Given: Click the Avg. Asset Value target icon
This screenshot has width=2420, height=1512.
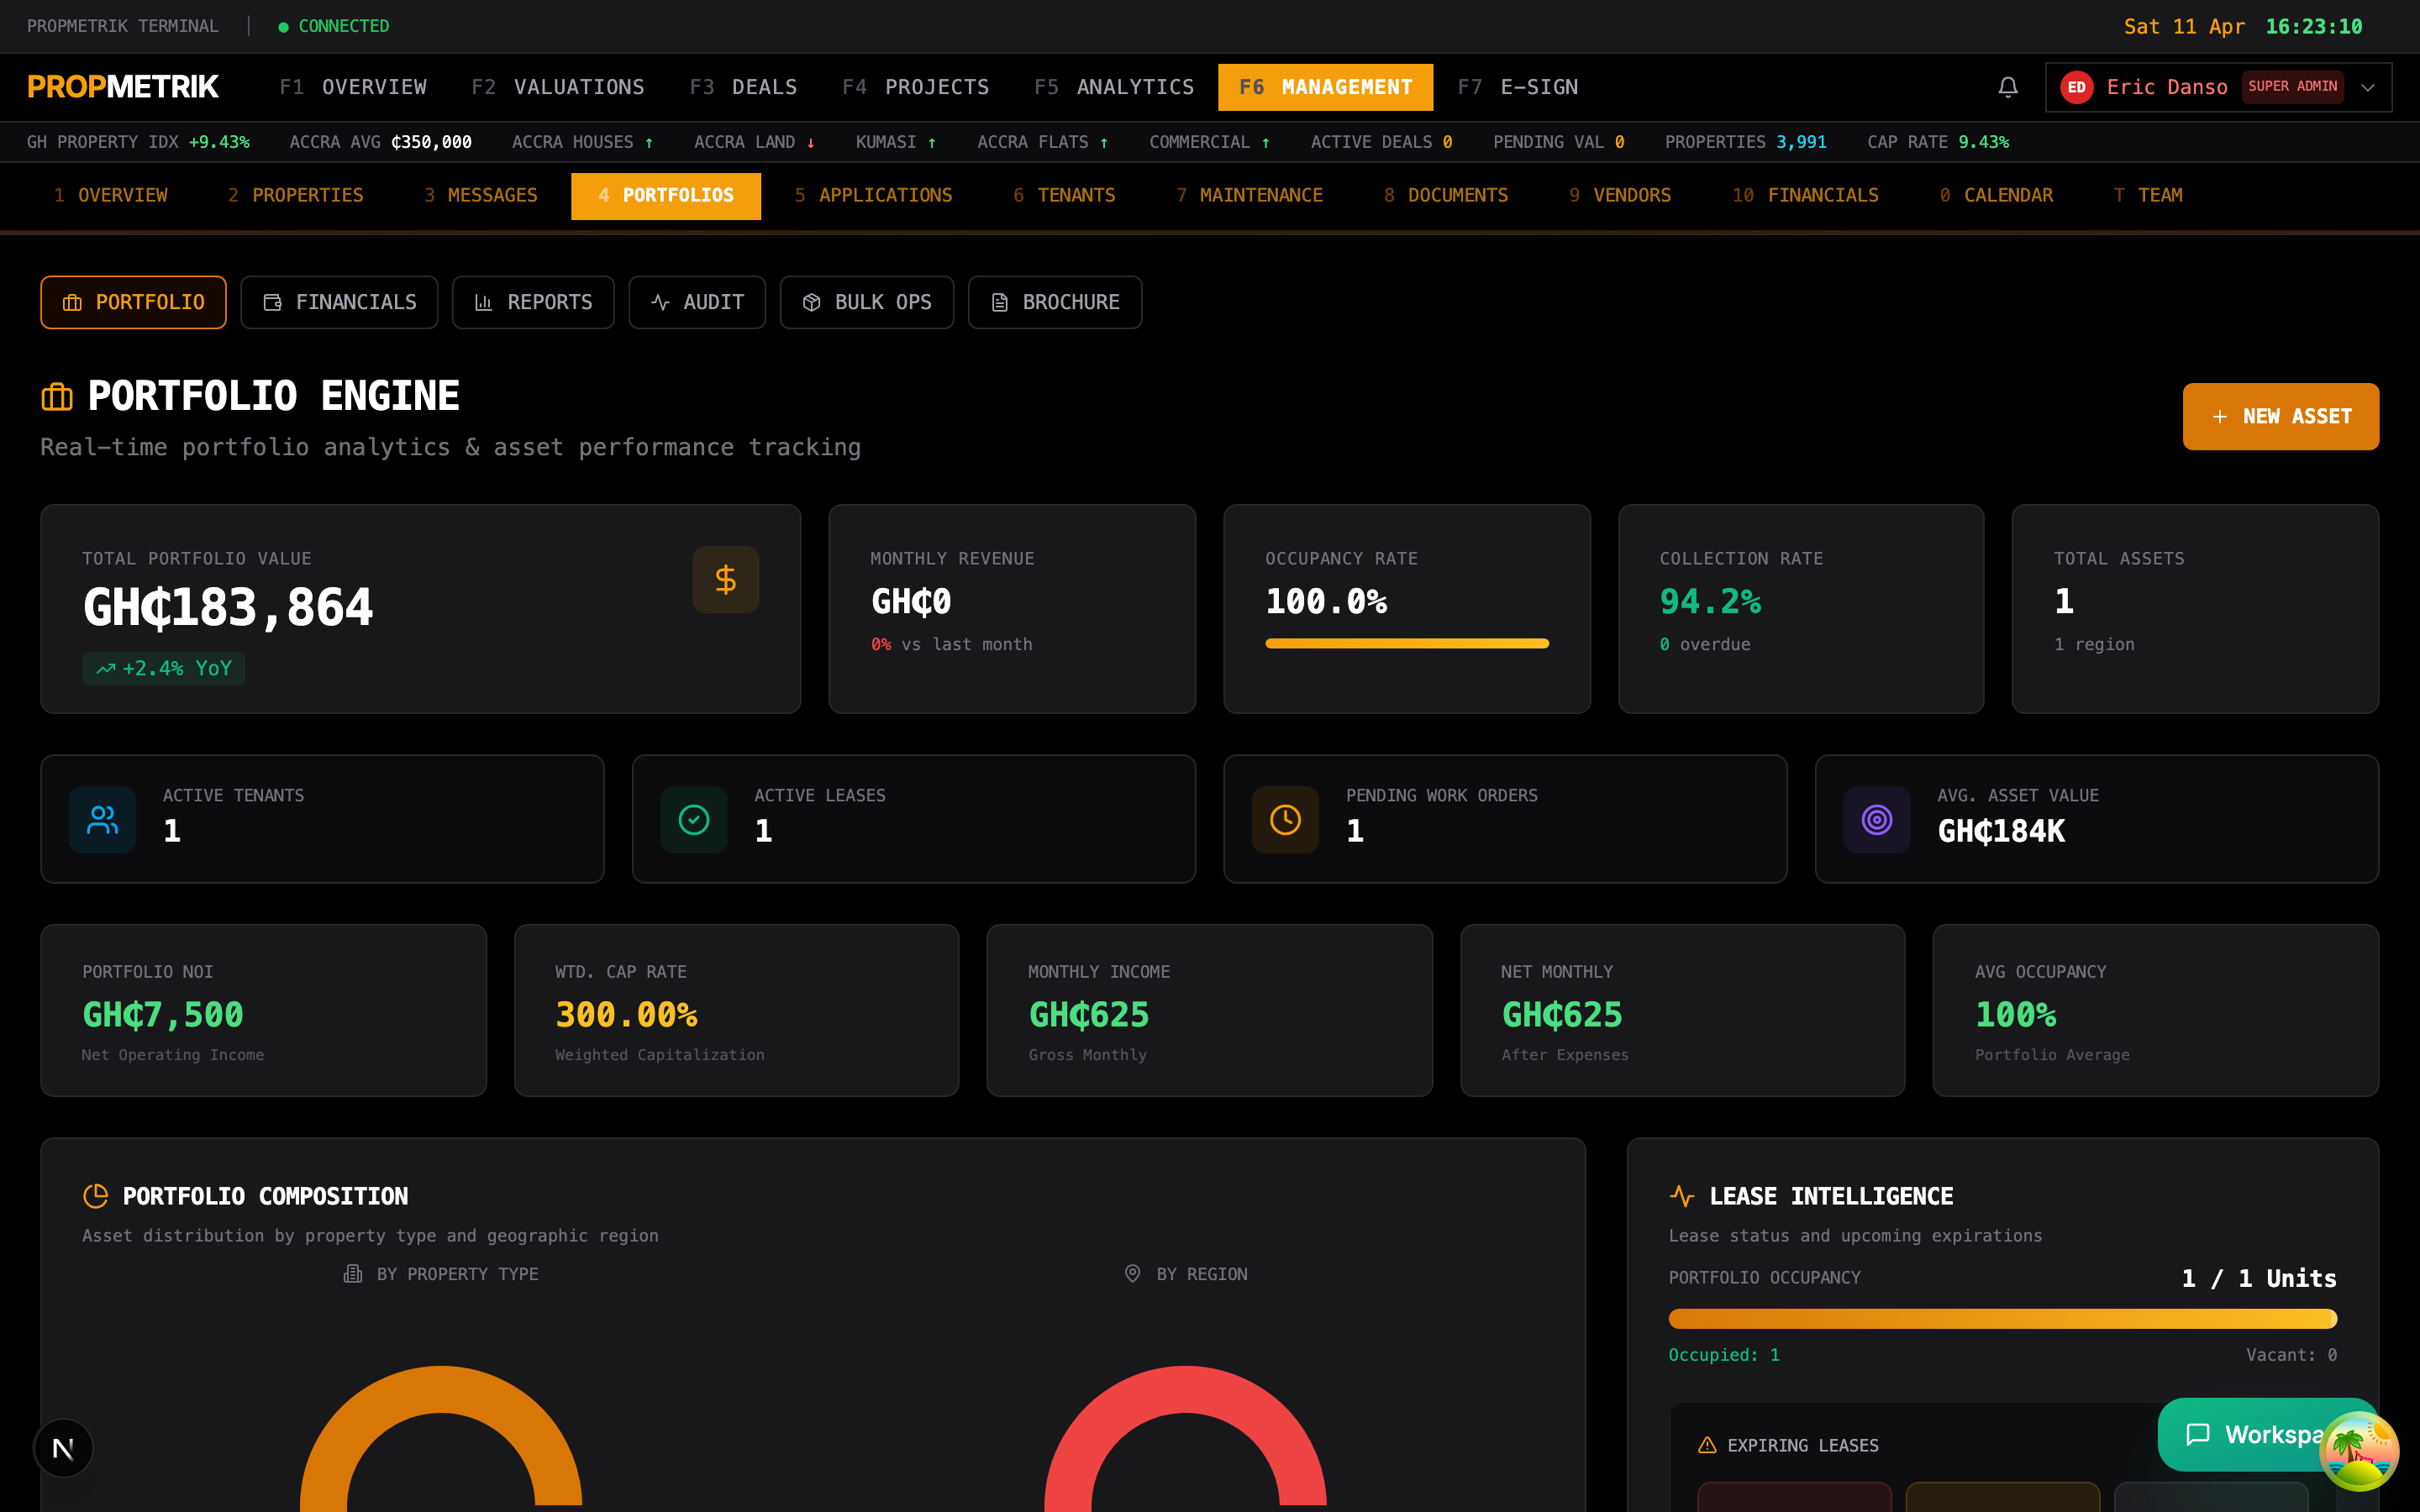Looking at the screenshot, I should (x=1877, y=820).
